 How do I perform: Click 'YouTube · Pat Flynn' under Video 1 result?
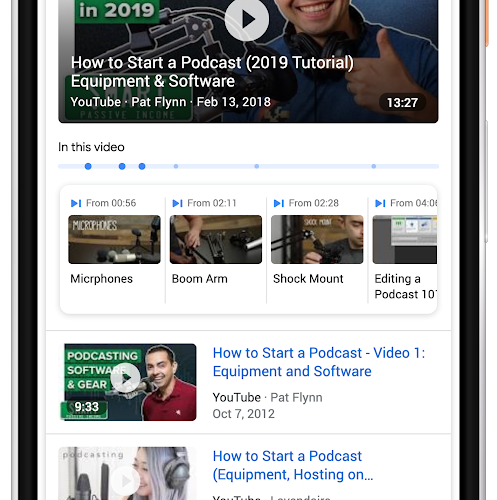click(x=267, y=397)
